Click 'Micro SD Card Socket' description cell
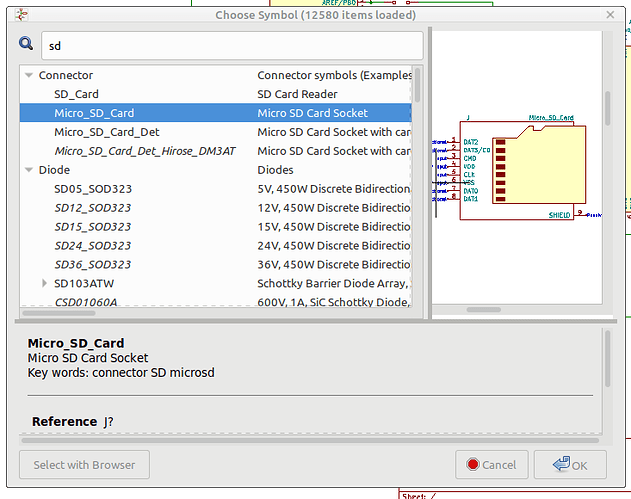Image resolution: width=631 pixels, height=499 pixels. tap(313, 113)
